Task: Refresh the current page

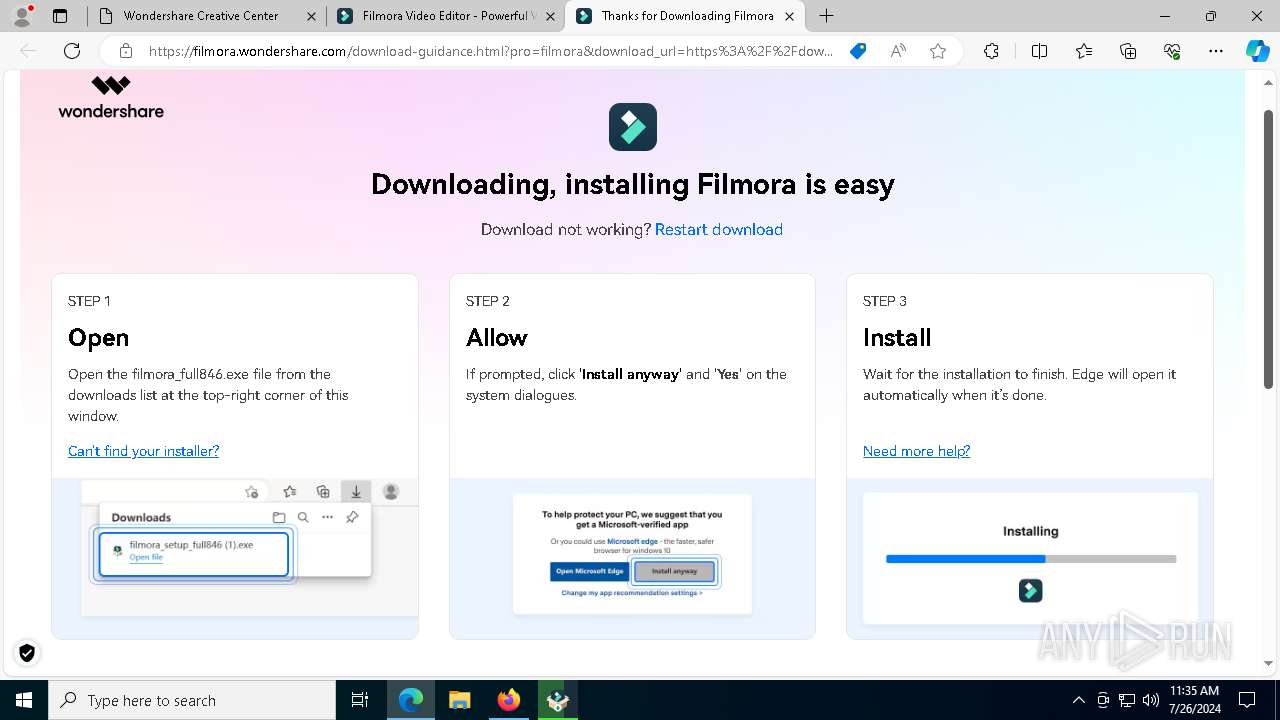Action: [x=72, y=51]
